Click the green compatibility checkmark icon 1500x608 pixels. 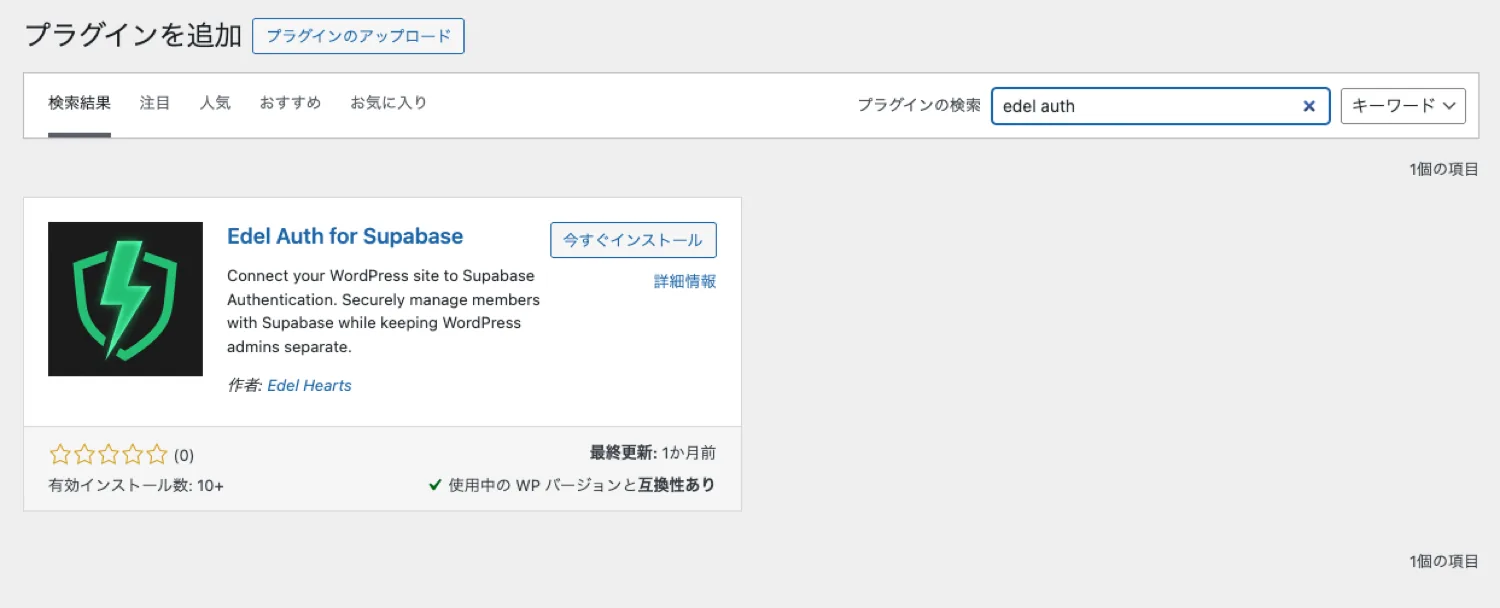point(434,484)
